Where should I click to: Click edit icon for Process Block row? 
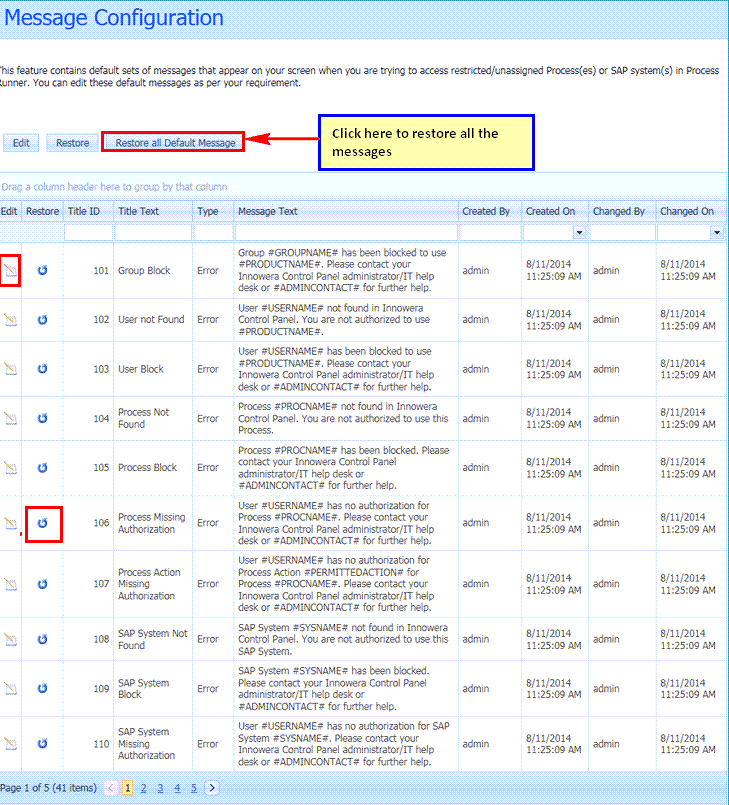tap(10, 468)
